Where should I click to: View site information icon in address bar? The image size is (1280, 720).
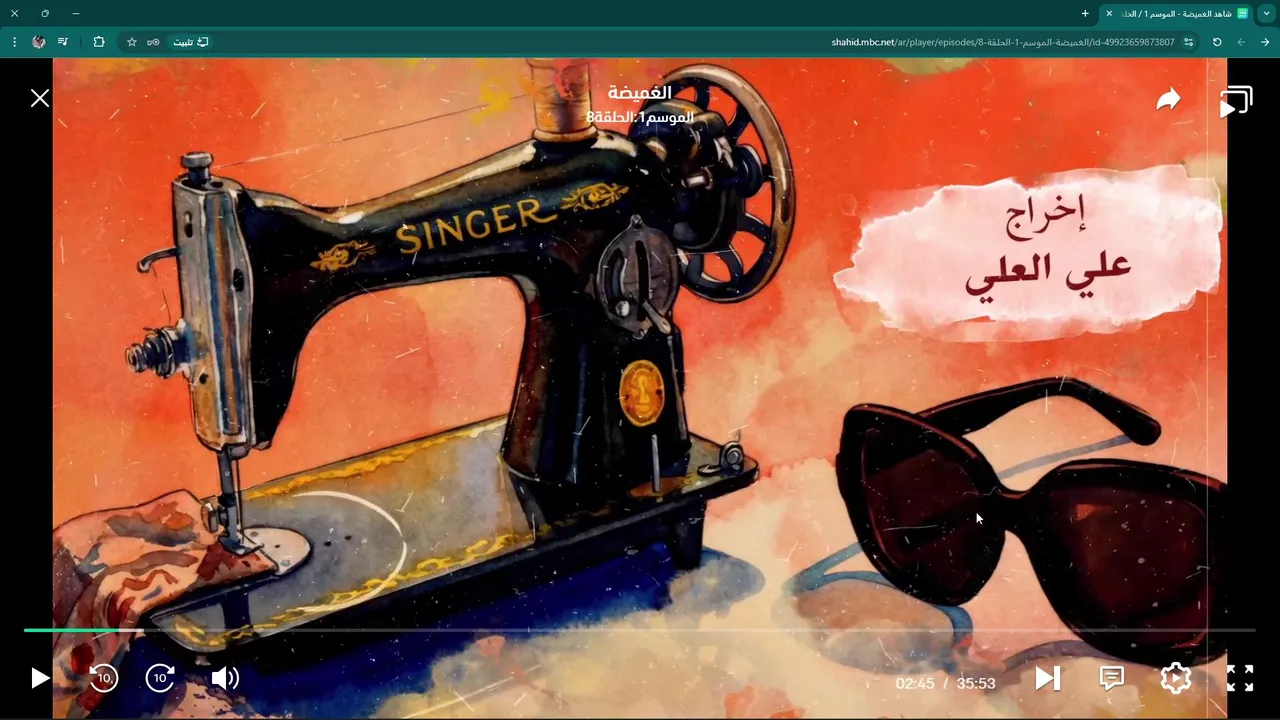tap(1188, 42)
